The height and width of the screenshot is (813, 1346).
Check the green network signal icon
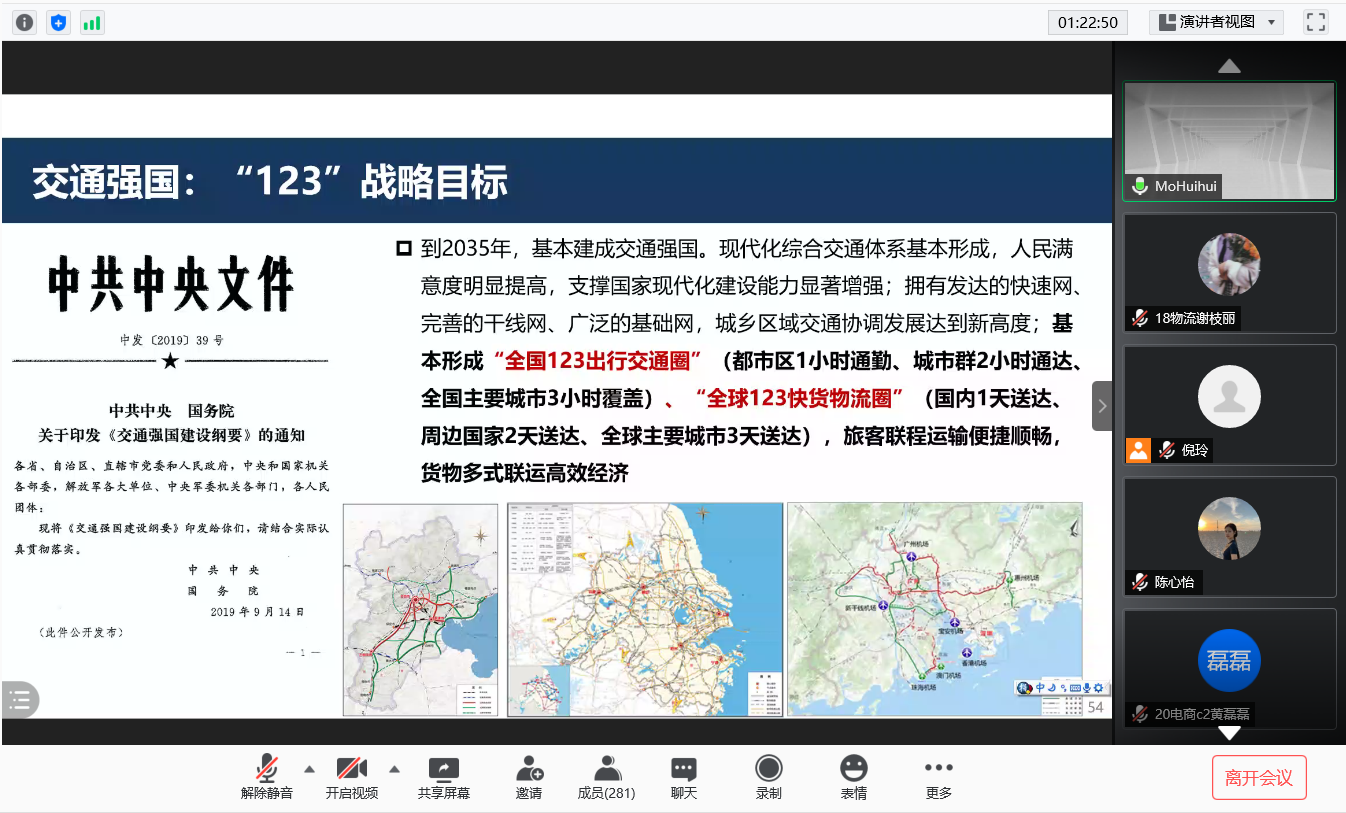tap(92, 22)
